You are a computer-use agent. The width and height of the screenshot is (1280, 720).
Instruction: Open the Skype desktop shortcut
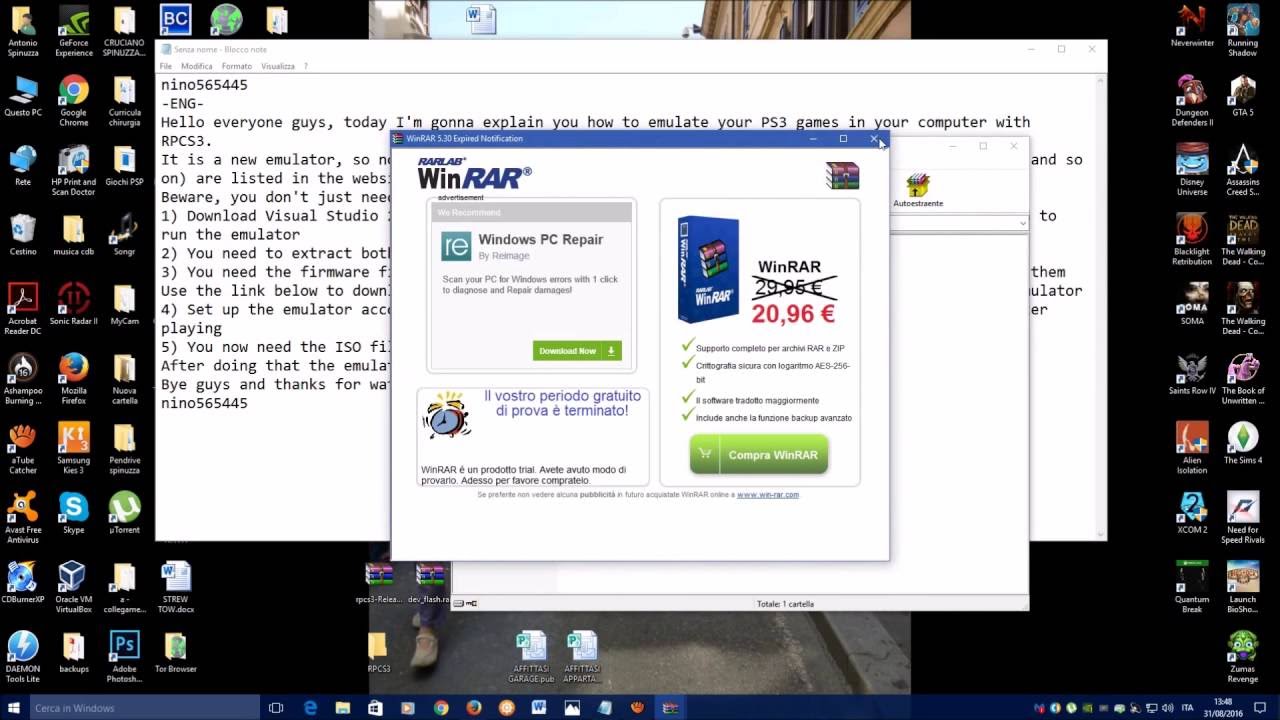click(x=73, y=513)
